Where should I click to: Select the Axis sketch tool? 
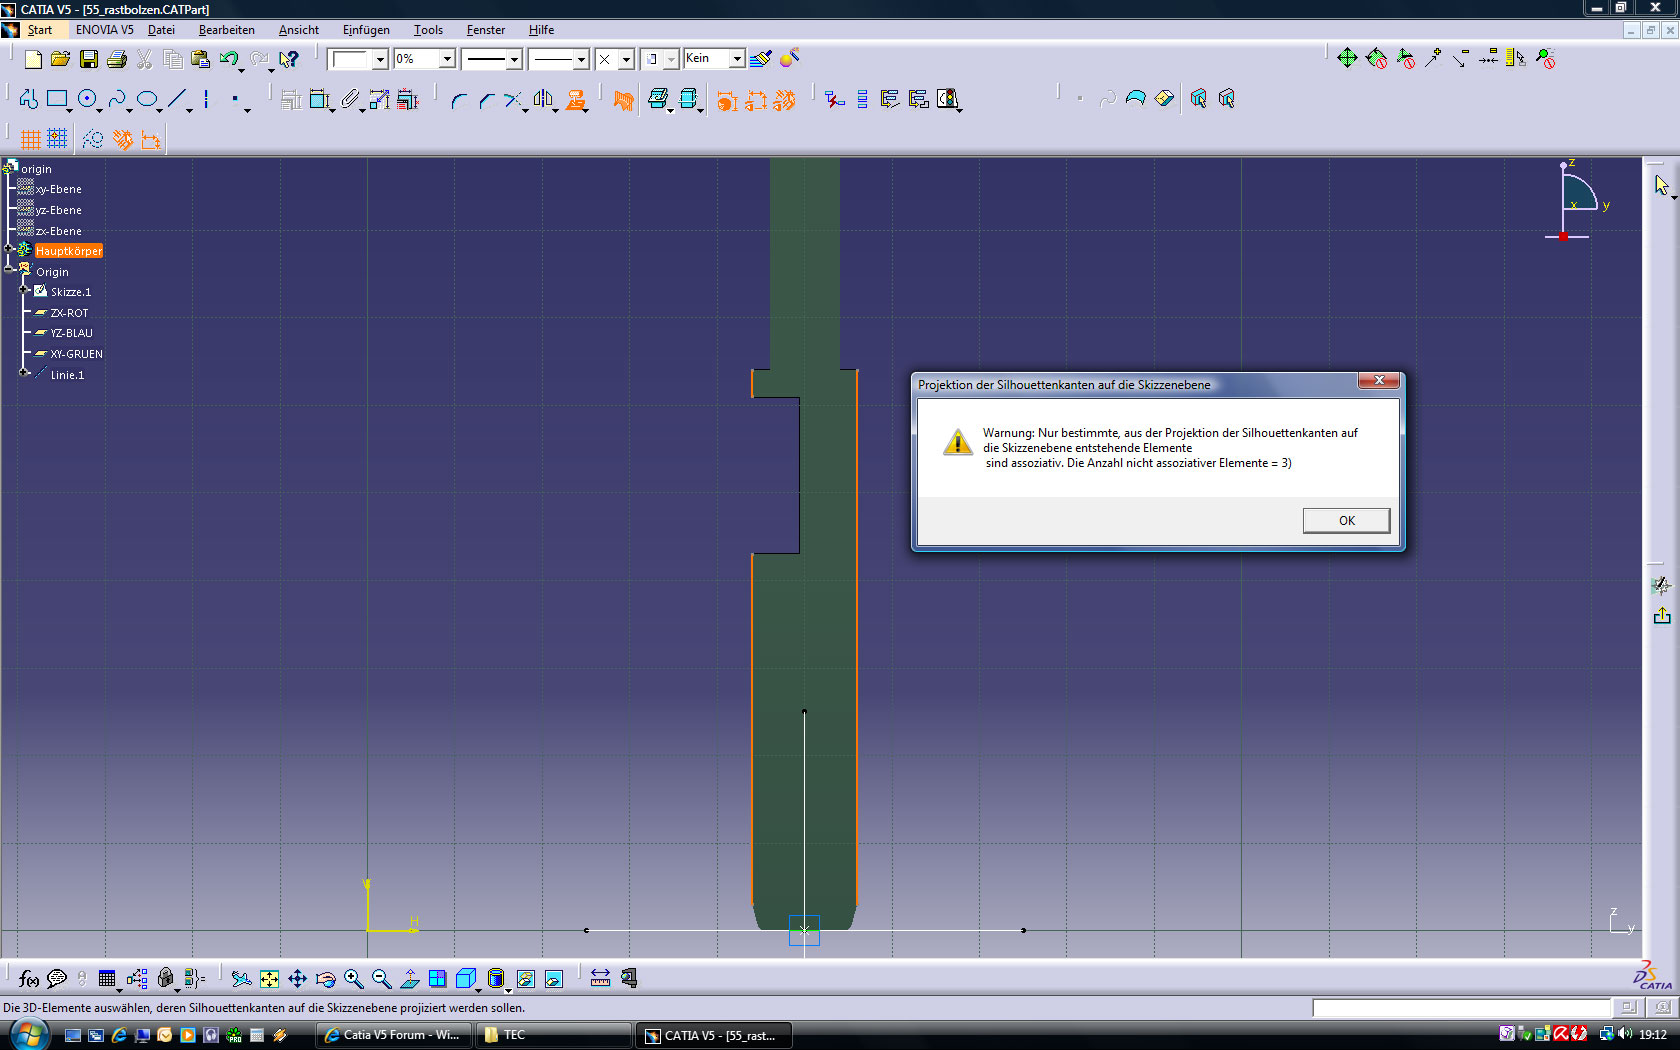click(206, 99)
